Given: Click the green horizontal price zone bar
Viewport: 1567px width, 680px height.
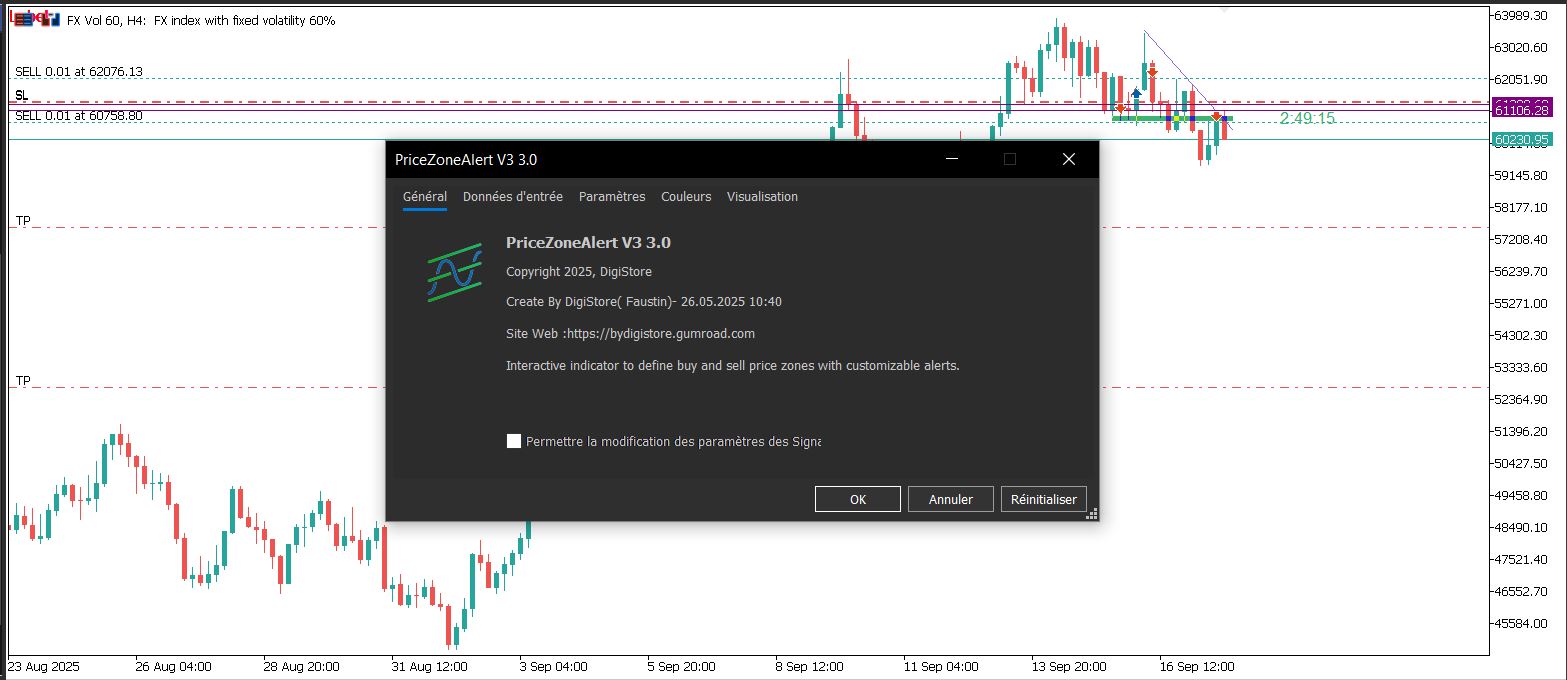Looking at the screenshot, I should [x=1172, y=118].
